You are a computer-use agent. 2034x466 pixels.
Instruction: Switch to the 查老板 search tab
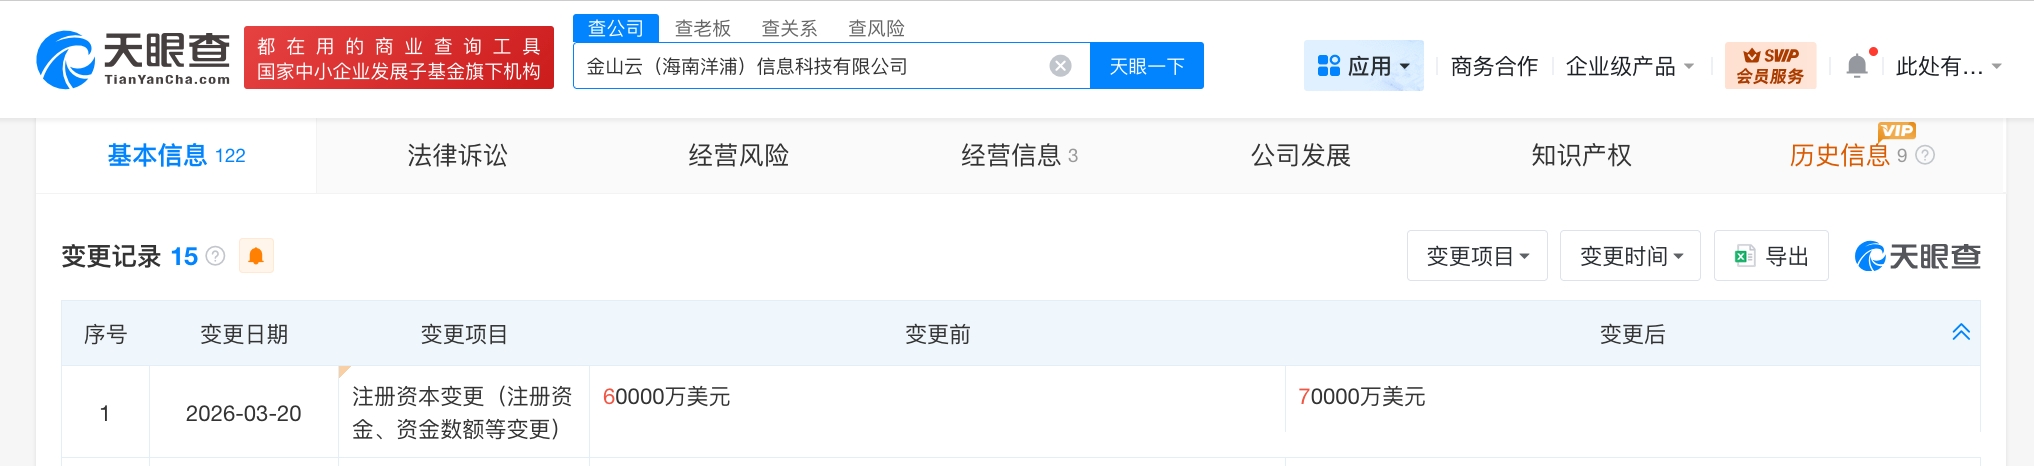(702, 28)
